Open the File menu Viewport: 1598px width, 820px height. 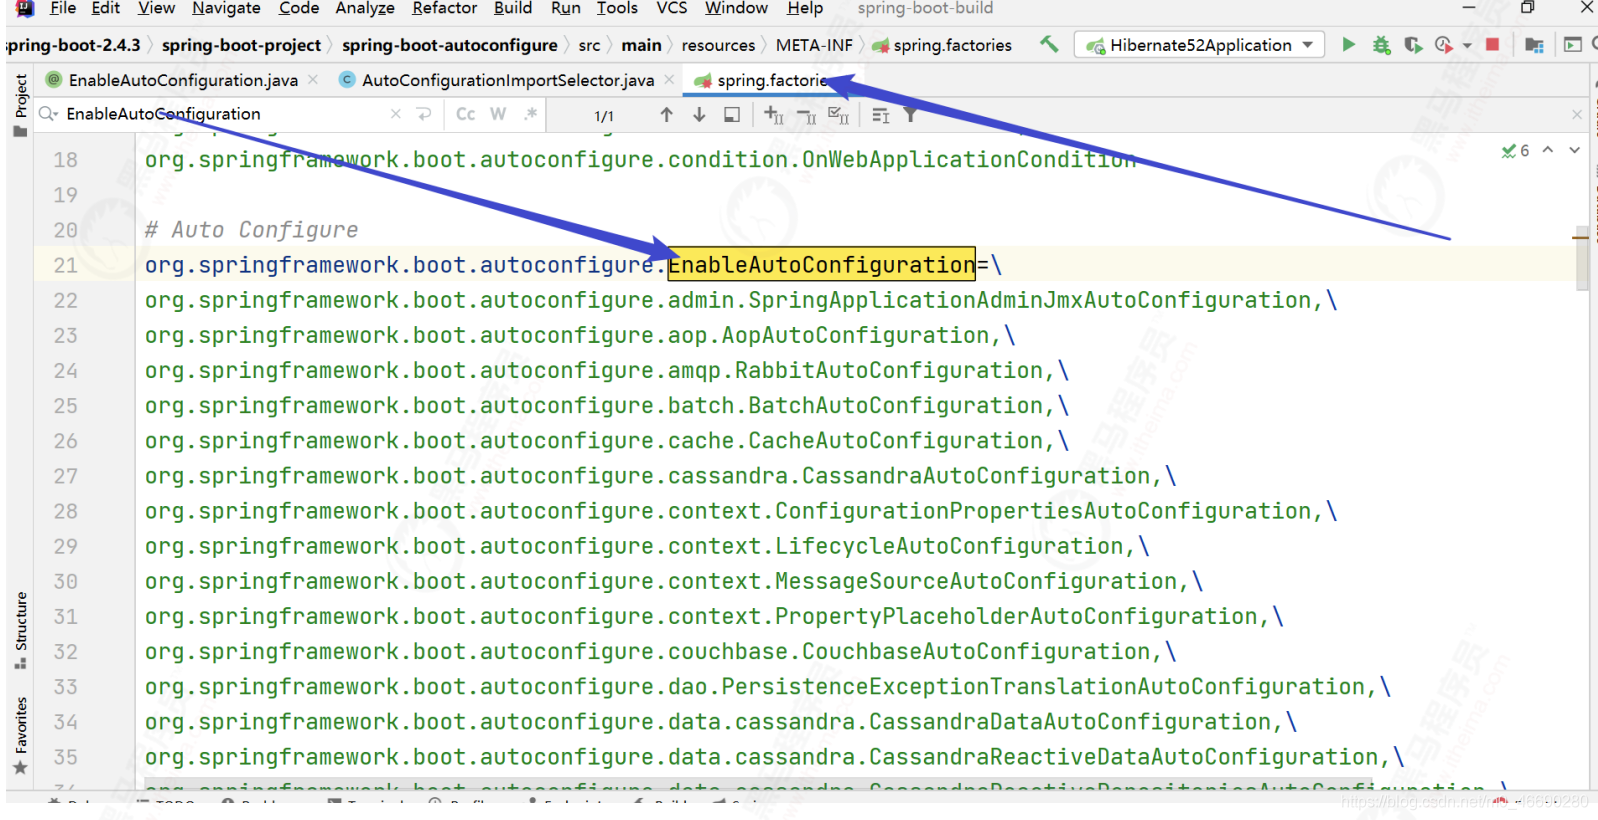(62, 9)
